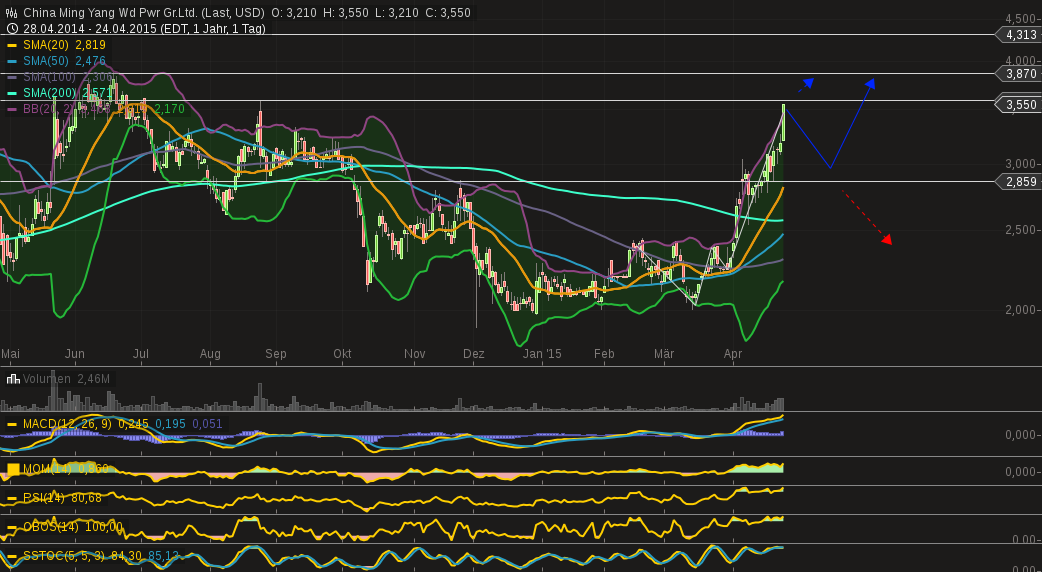Viewport: 1042px width, 572px height.
Task: Select the 4,313 price level tag
Action: pyautogui.click(x=1020, y=35)
